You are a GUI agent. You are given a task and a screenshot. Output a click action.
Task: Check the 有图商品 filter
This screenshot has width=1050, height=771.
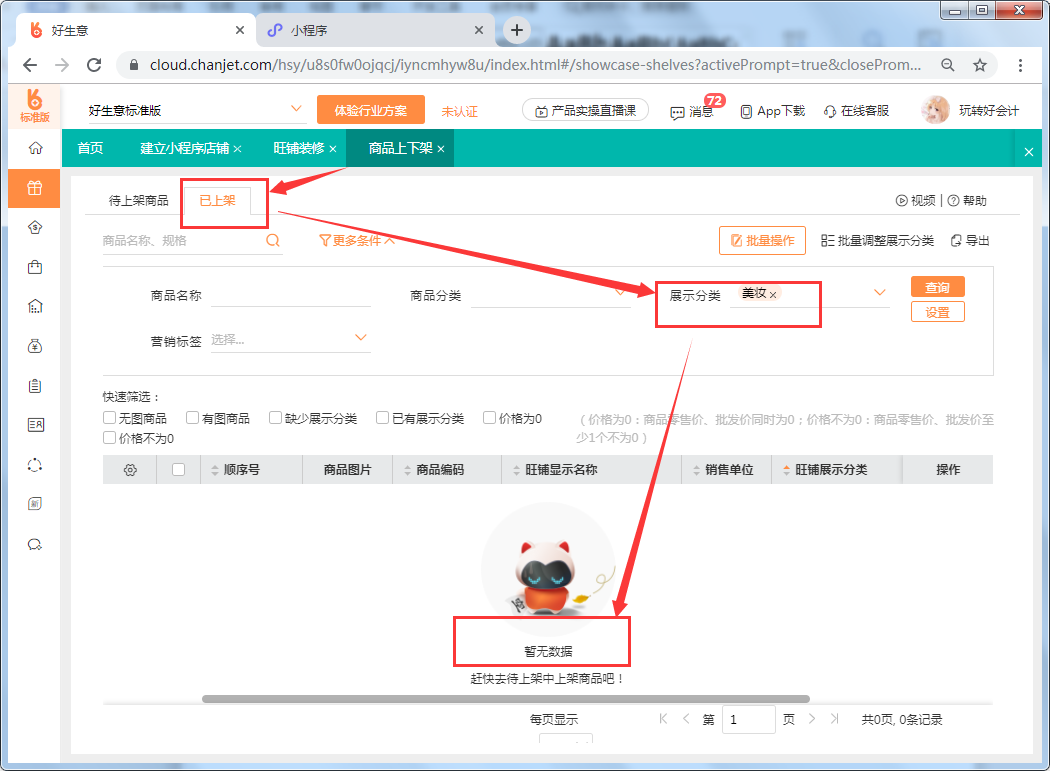(192, 418)
